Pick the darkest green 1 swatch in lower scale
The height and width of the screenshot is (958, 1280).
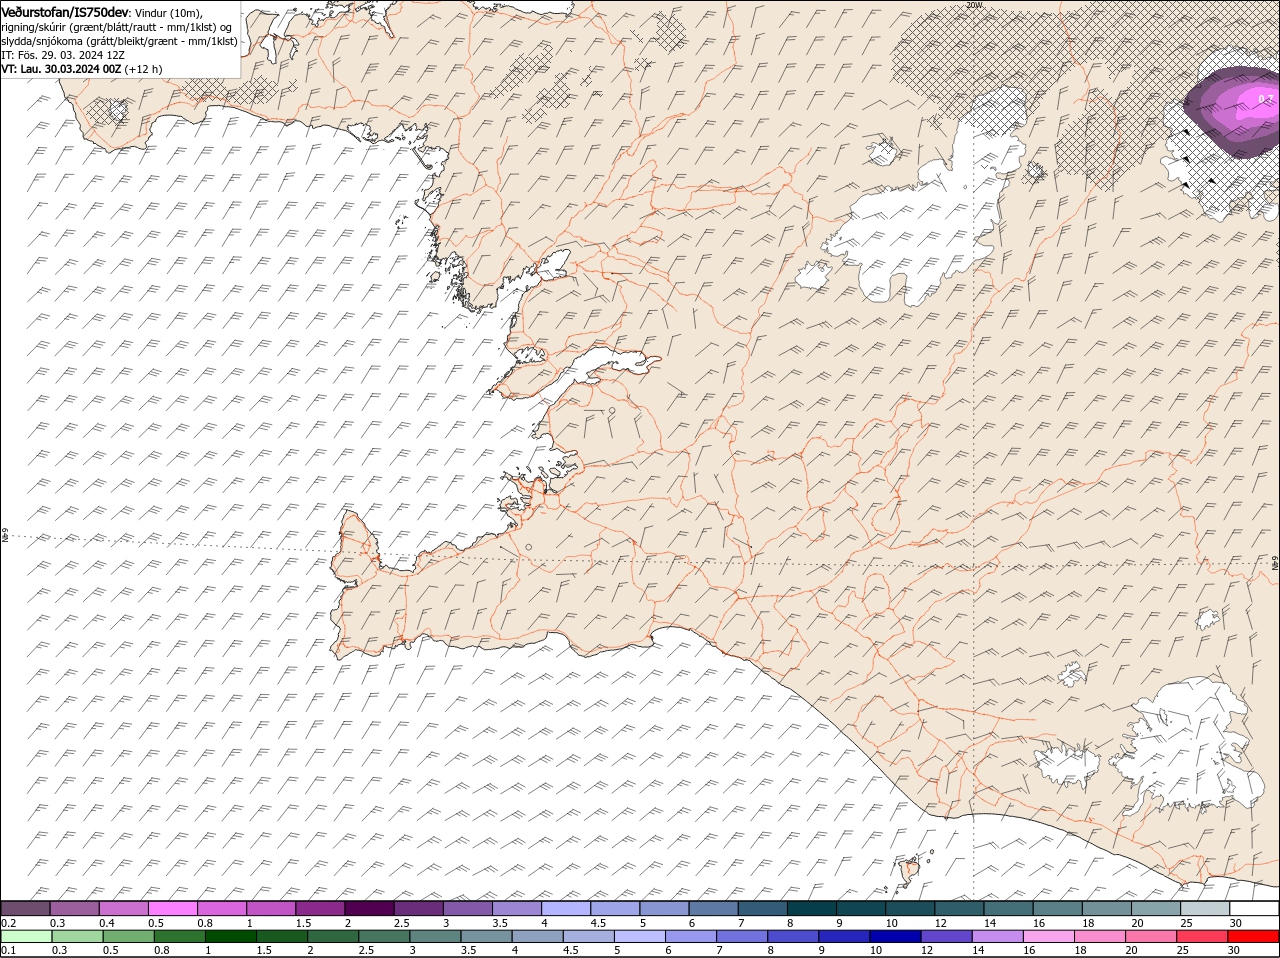230,936
